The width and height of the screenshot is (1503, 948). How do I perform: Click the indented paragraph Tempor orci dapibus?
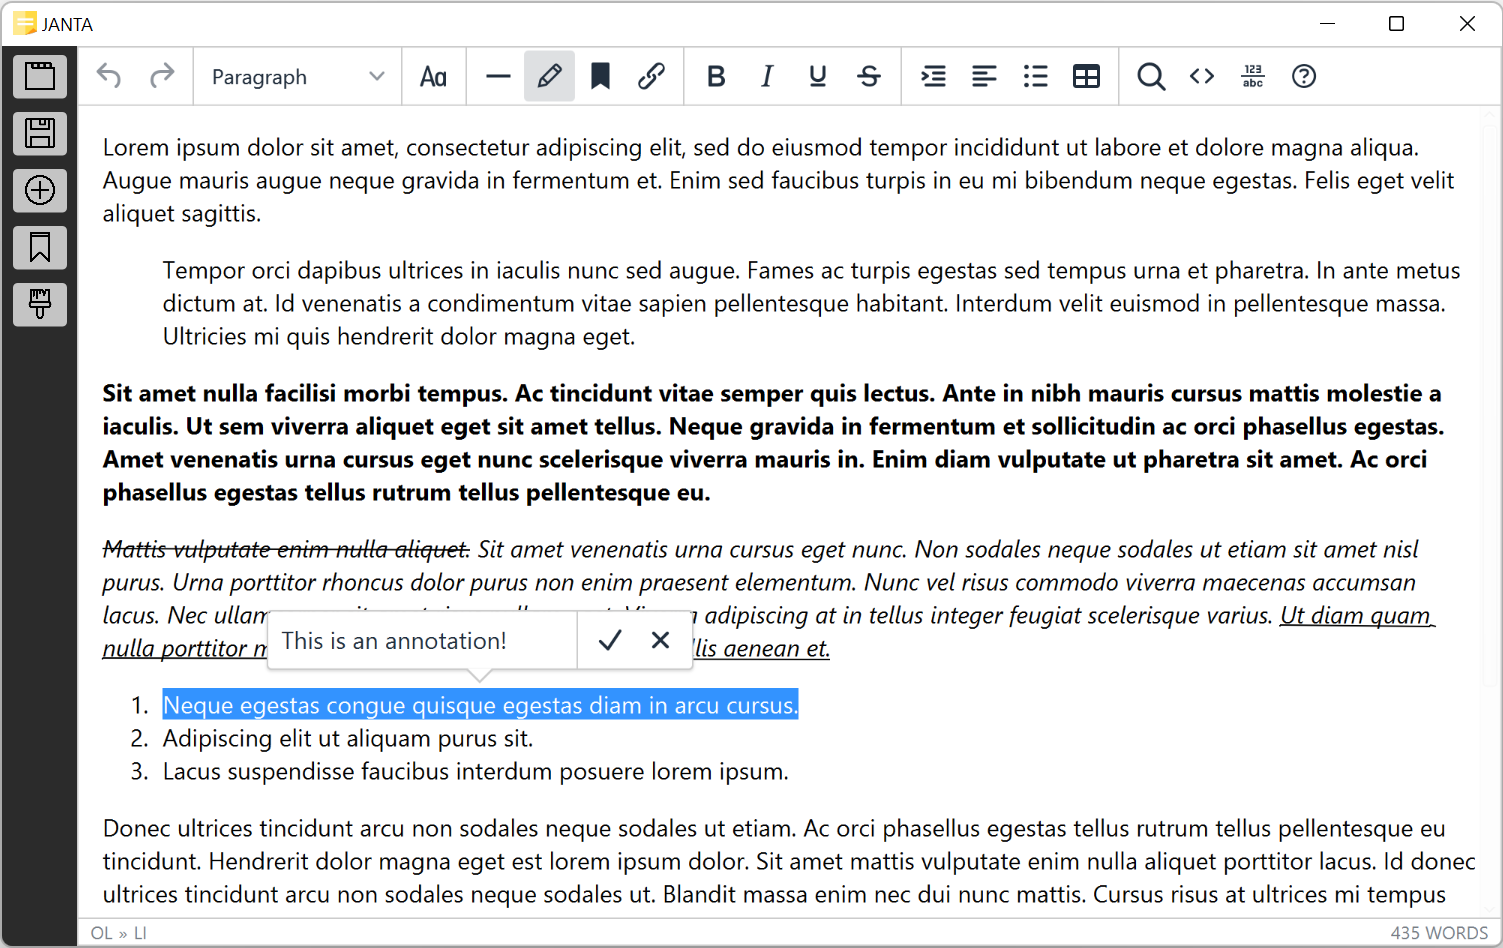click(x=811, y=303)
